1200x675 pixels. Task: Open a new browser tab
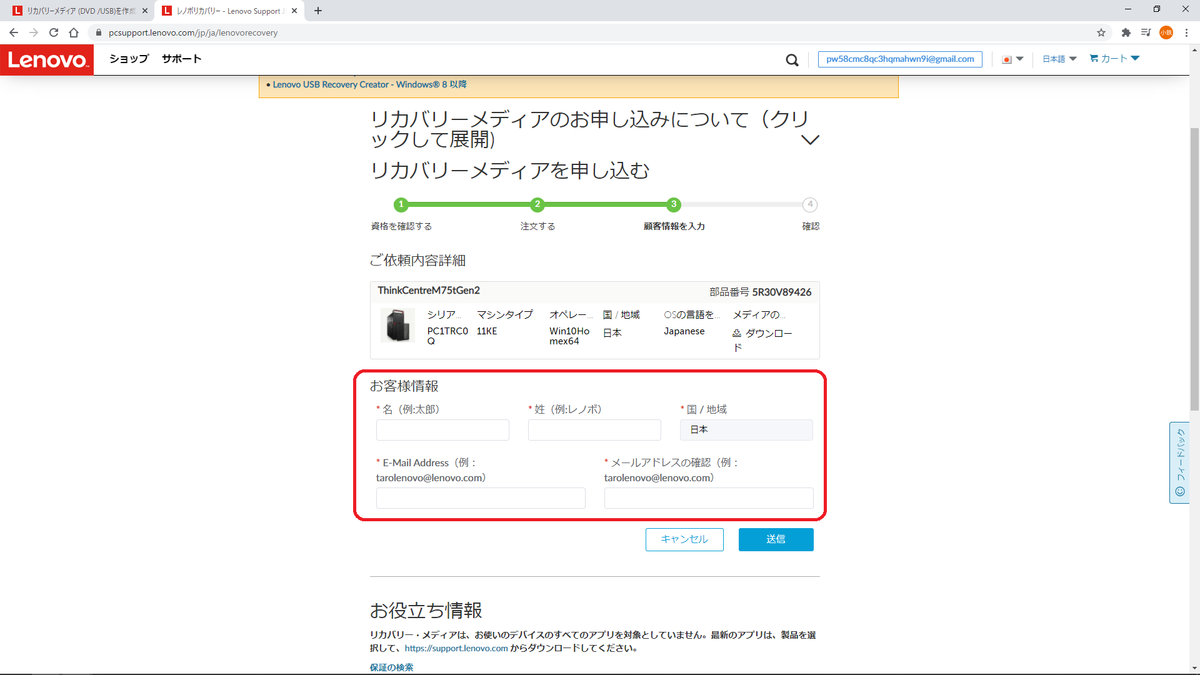click(x=318, y=10)
